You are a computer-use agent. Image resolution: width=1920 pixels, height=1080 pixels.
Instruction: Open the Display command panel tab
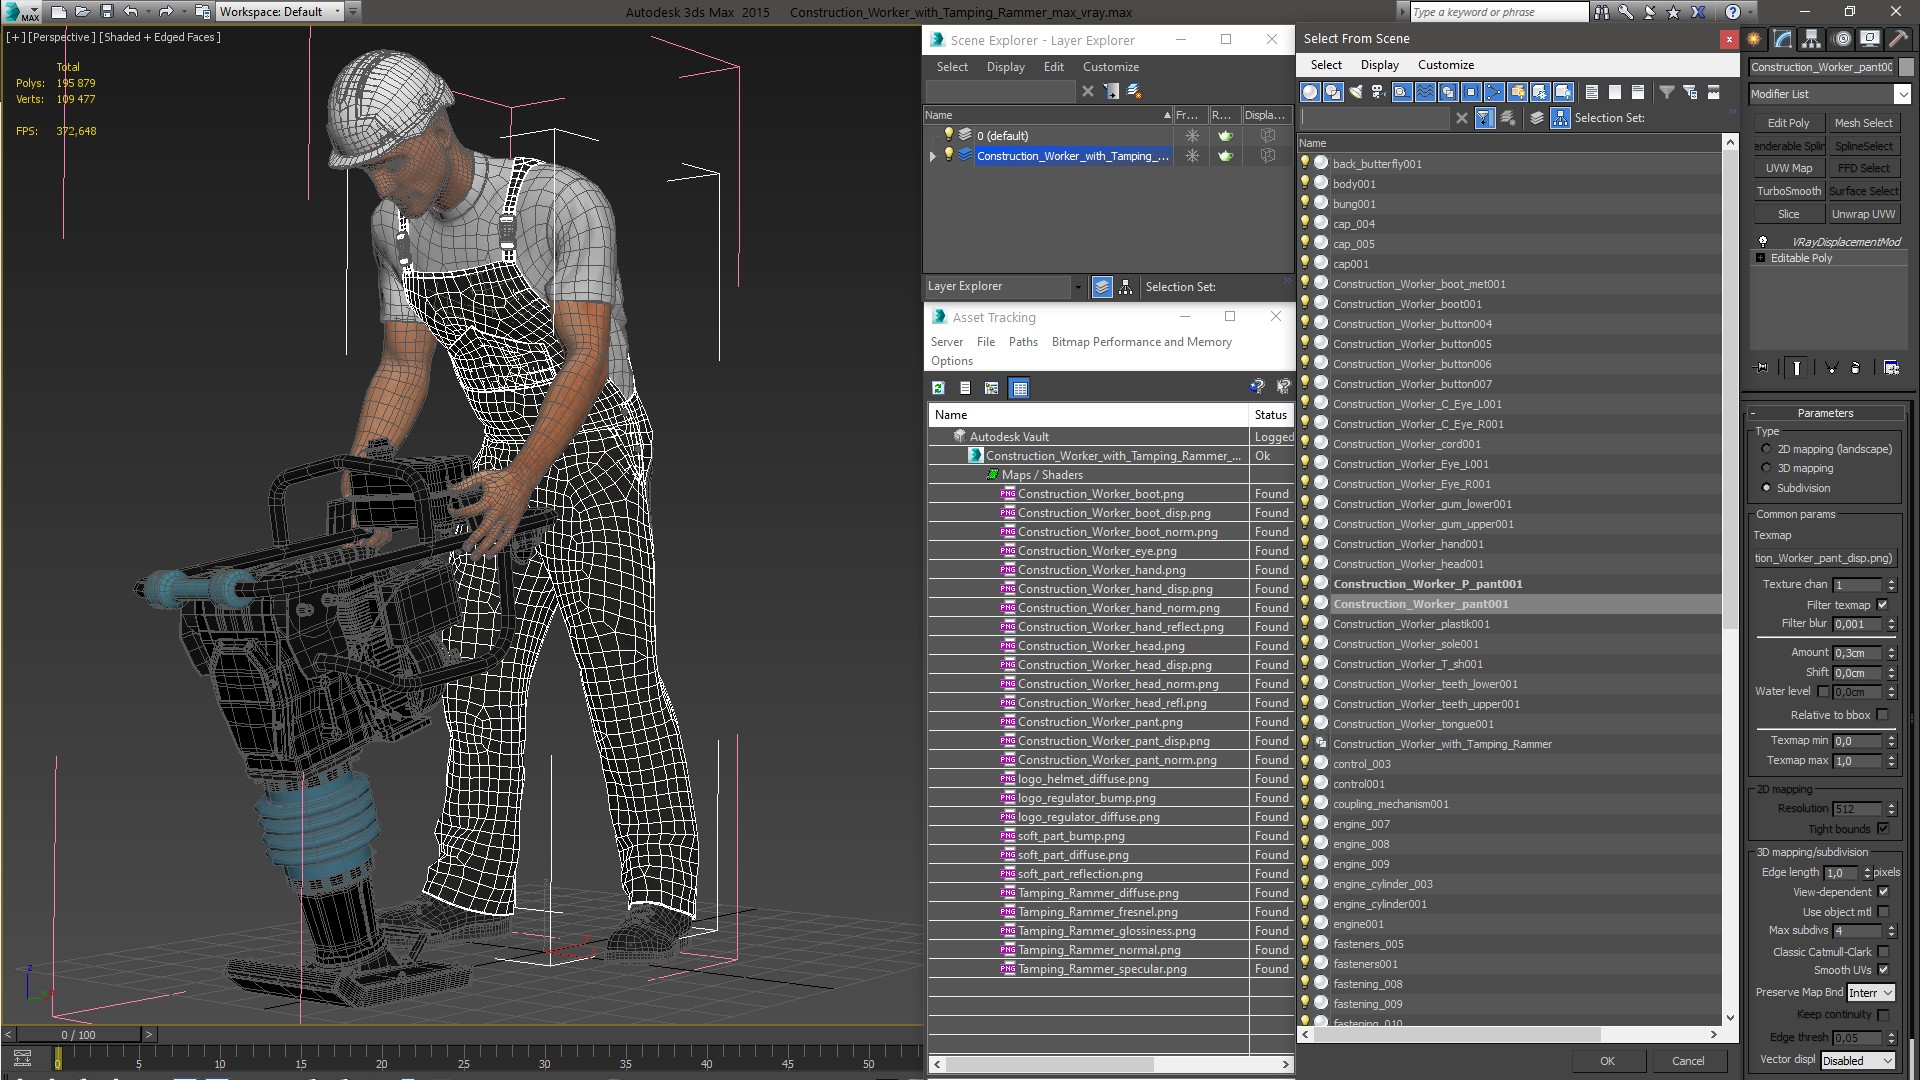coord(1869,39)
